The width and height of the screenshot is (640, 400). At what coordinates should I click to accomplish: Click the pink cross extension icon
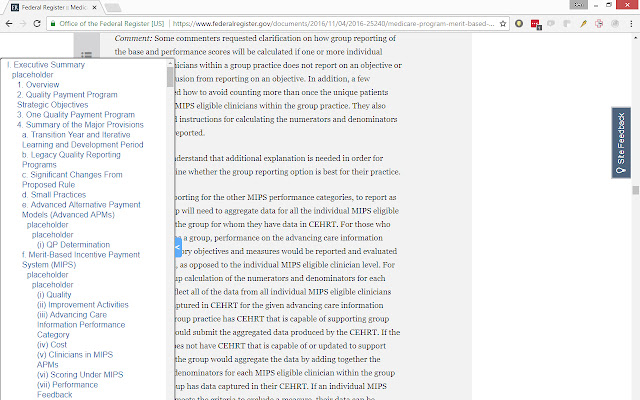coord(599,24)
